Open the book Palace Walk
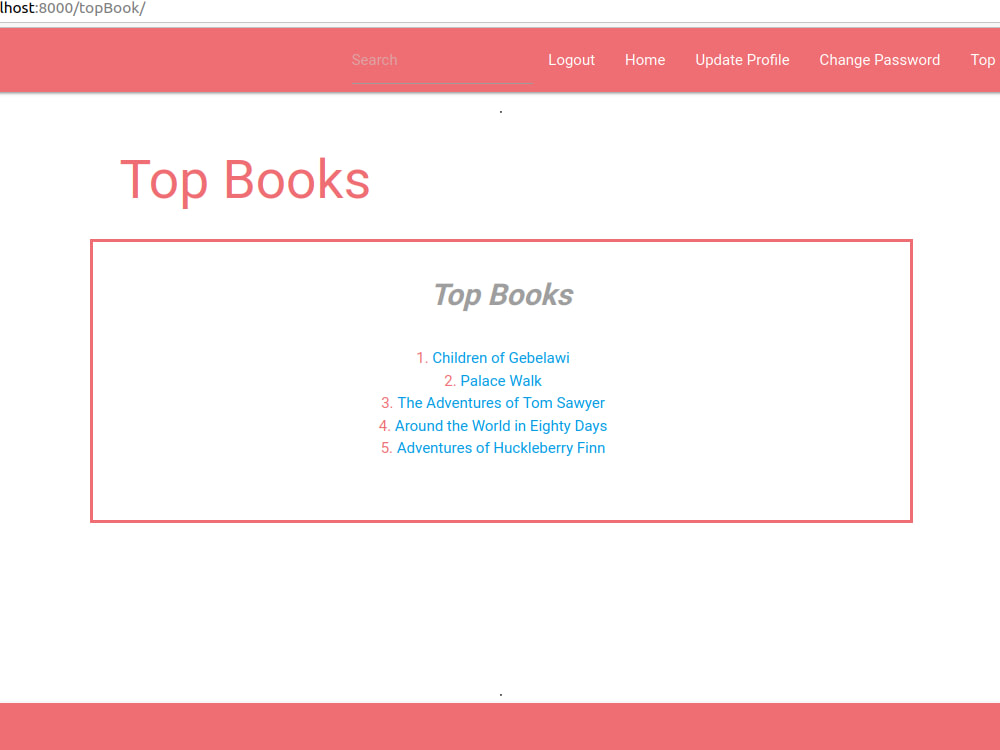 [x=500, y=380]
